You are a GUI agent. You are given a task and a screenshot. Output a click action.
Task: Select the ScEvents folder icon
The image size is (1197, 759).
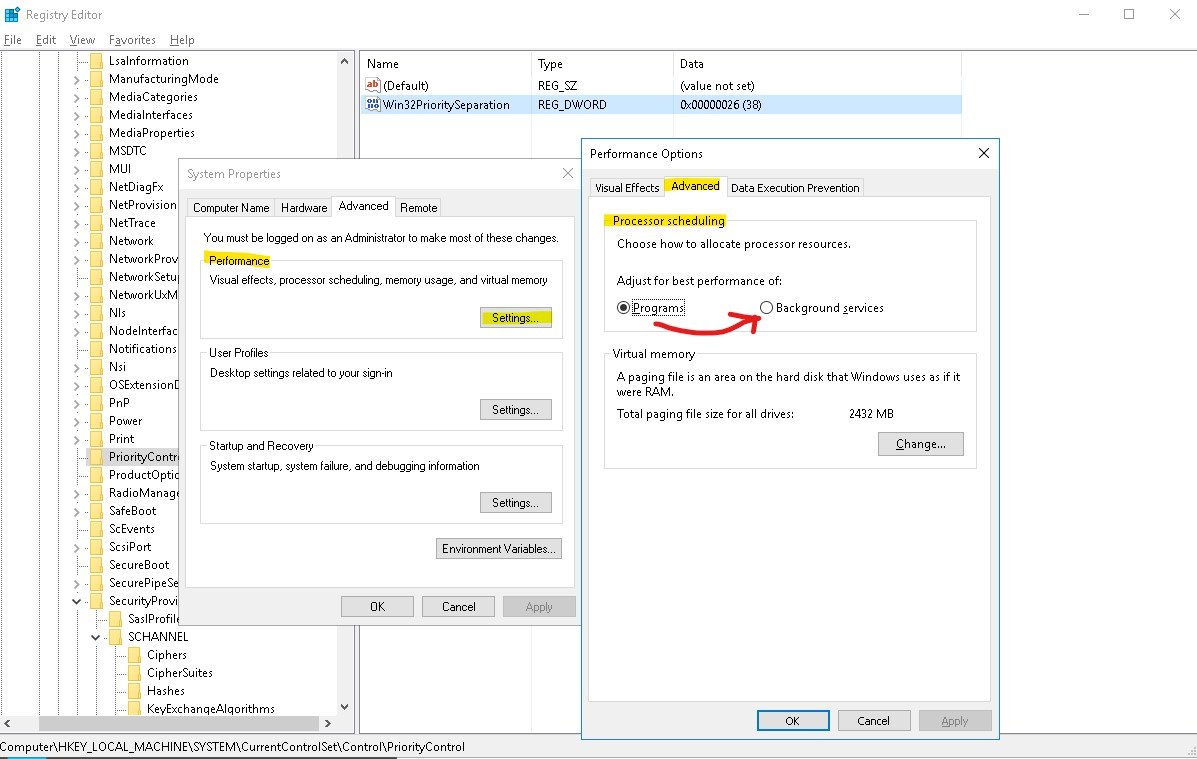[96, 529]
